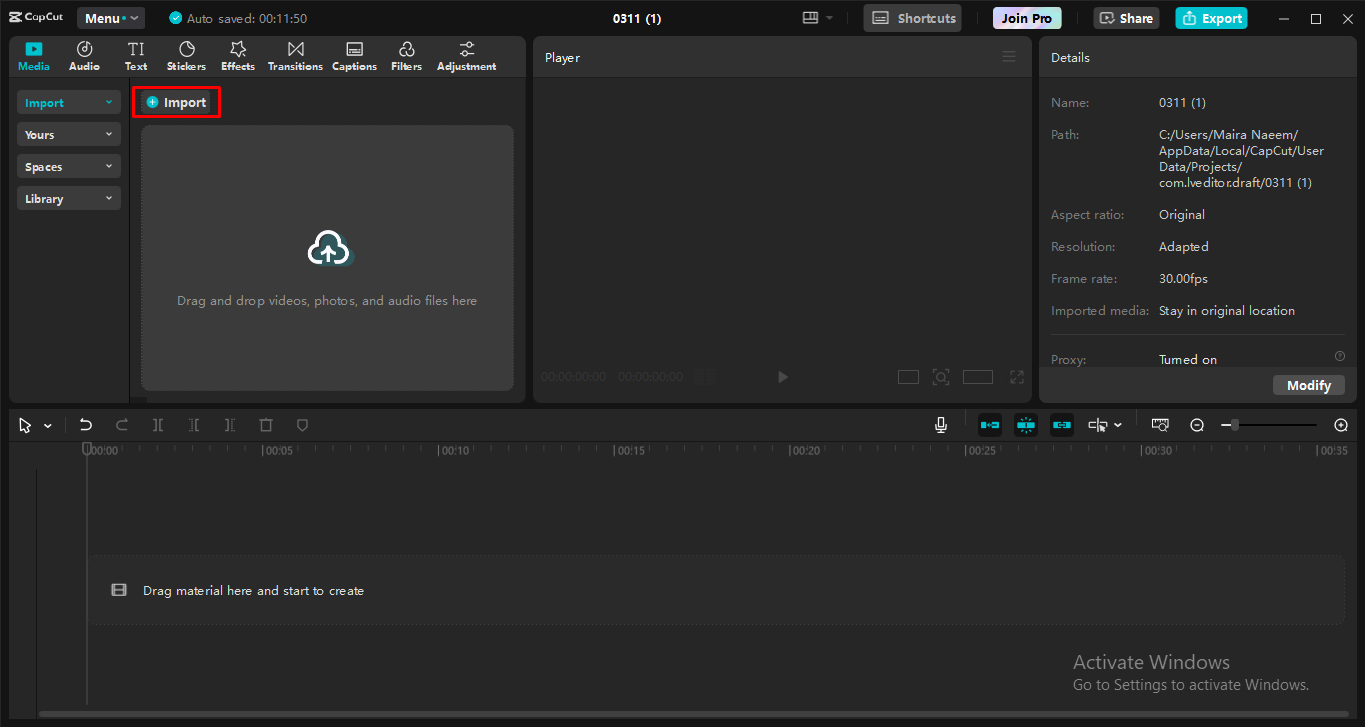Open the Filters panel

pyautogui.click(x=406, y=56)
